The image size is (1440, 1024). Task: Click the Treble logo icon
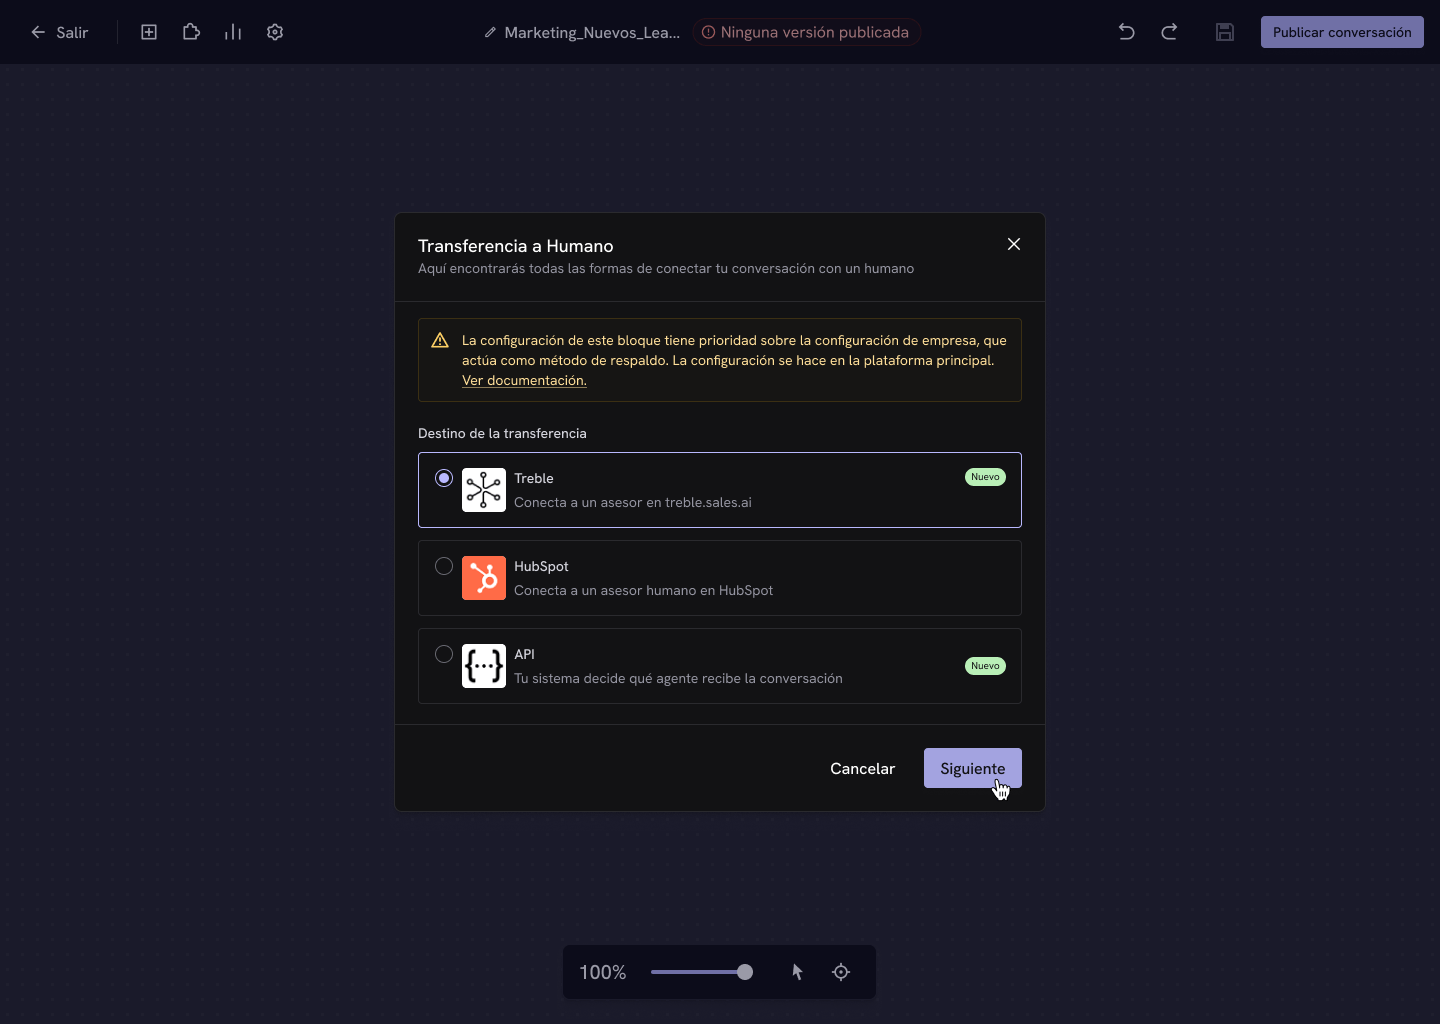pos(484,490)
